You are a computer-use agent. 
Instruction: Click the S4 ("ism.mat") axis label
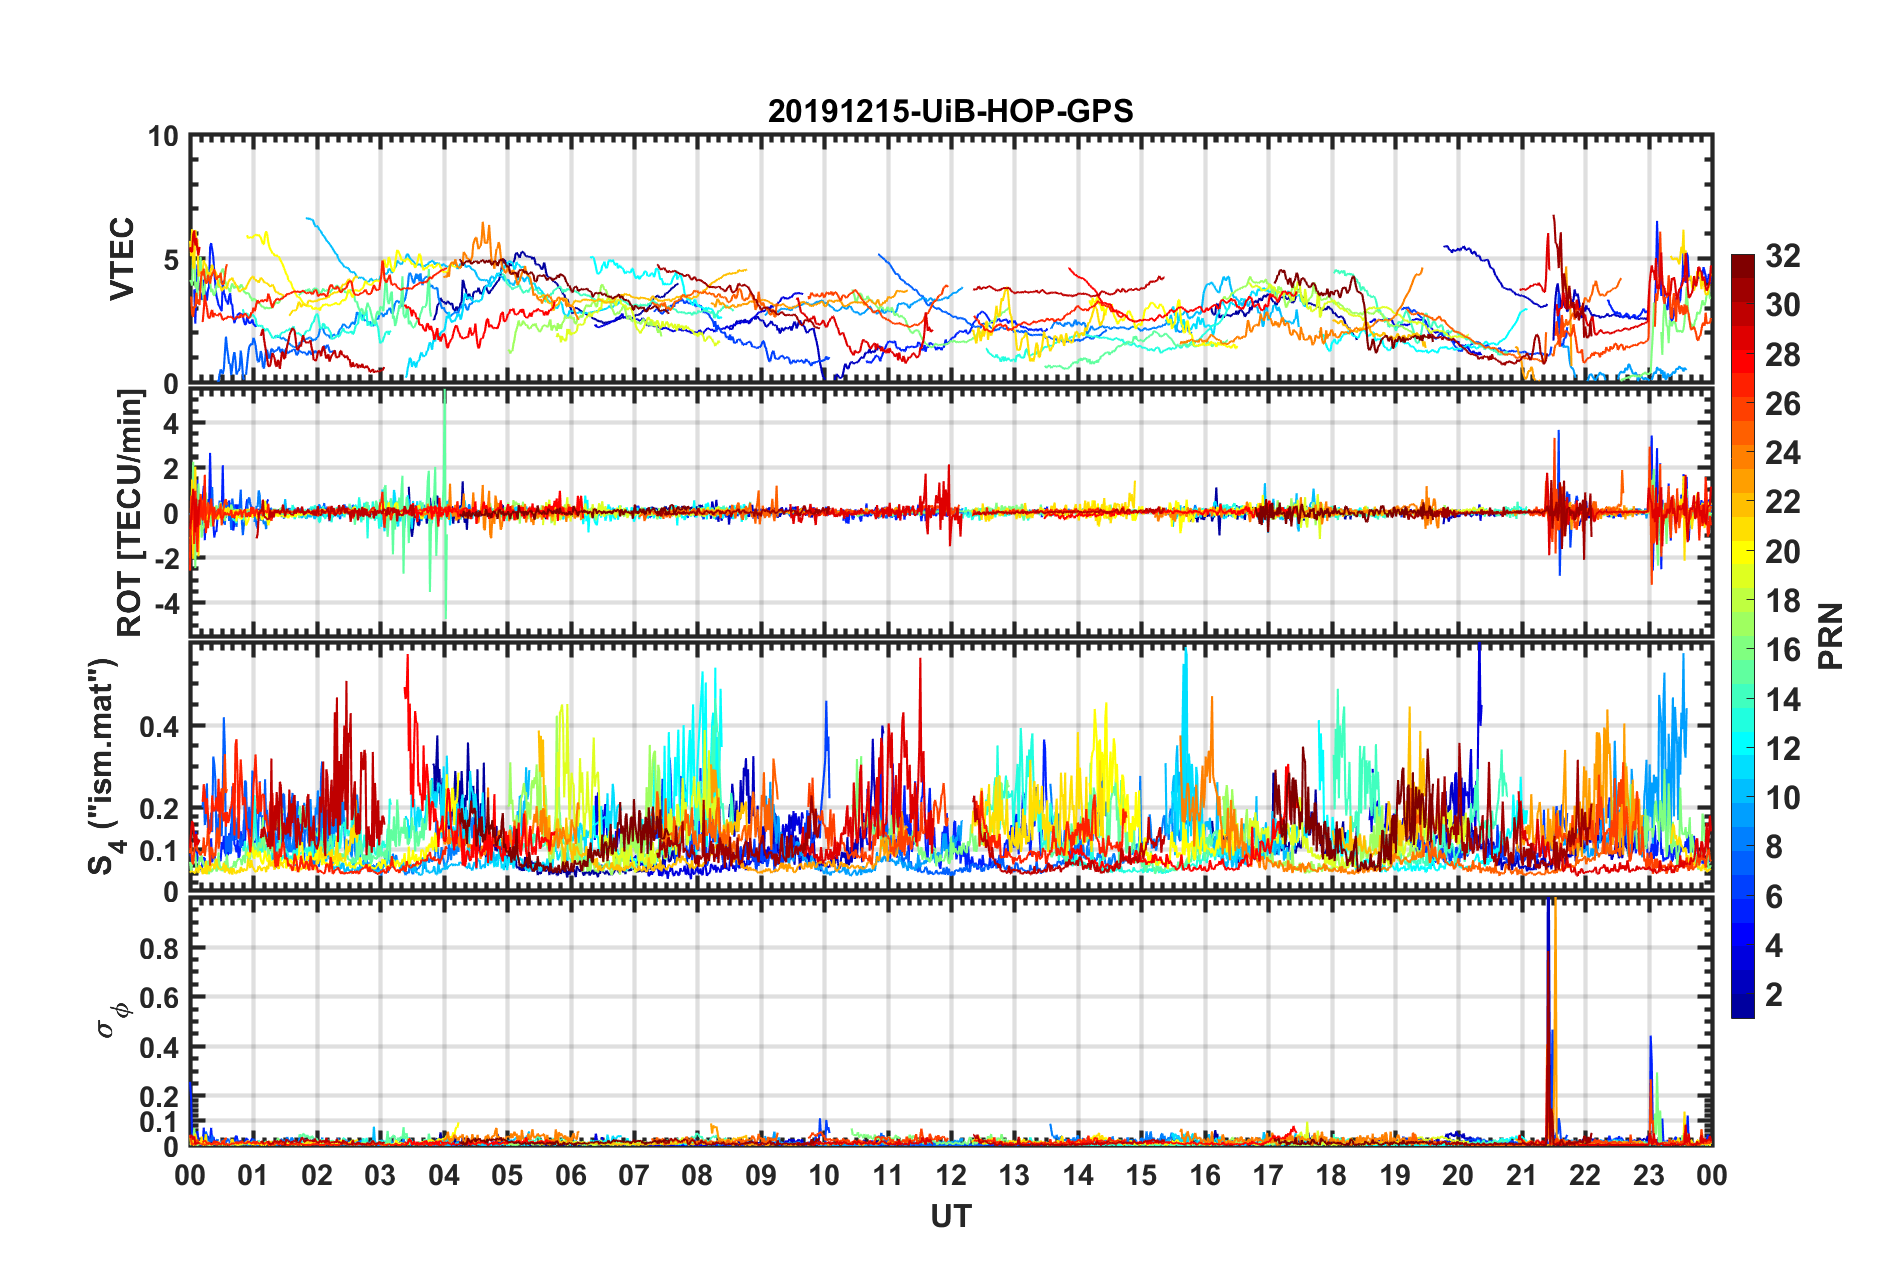pos(106,767)
